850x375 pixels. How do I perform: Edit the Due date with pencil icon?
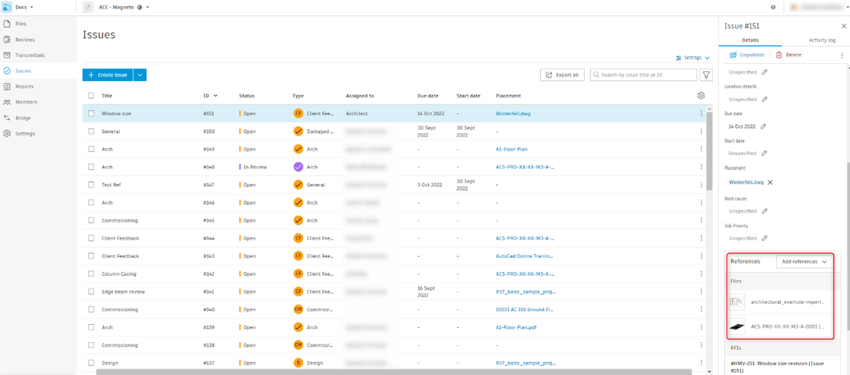pyautogui.click(x=763, y=126)
